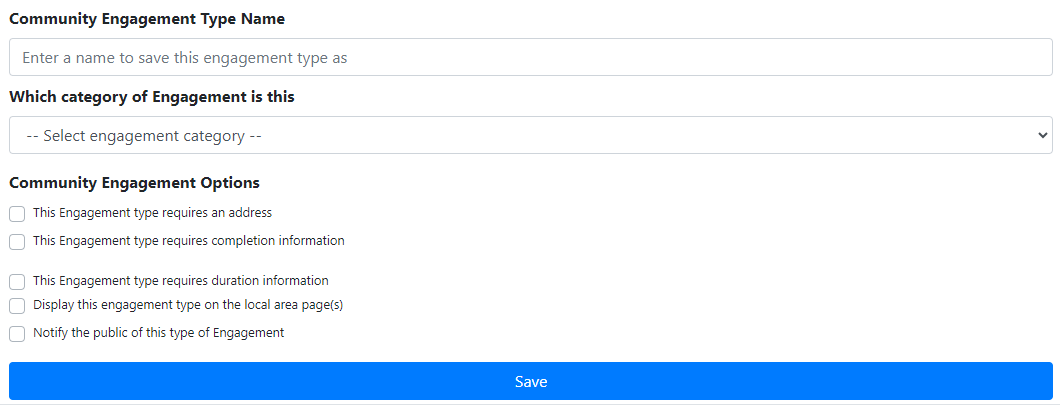Toggle 'Display on the local area page(s)' checkbox

click(x=17, y=306)
